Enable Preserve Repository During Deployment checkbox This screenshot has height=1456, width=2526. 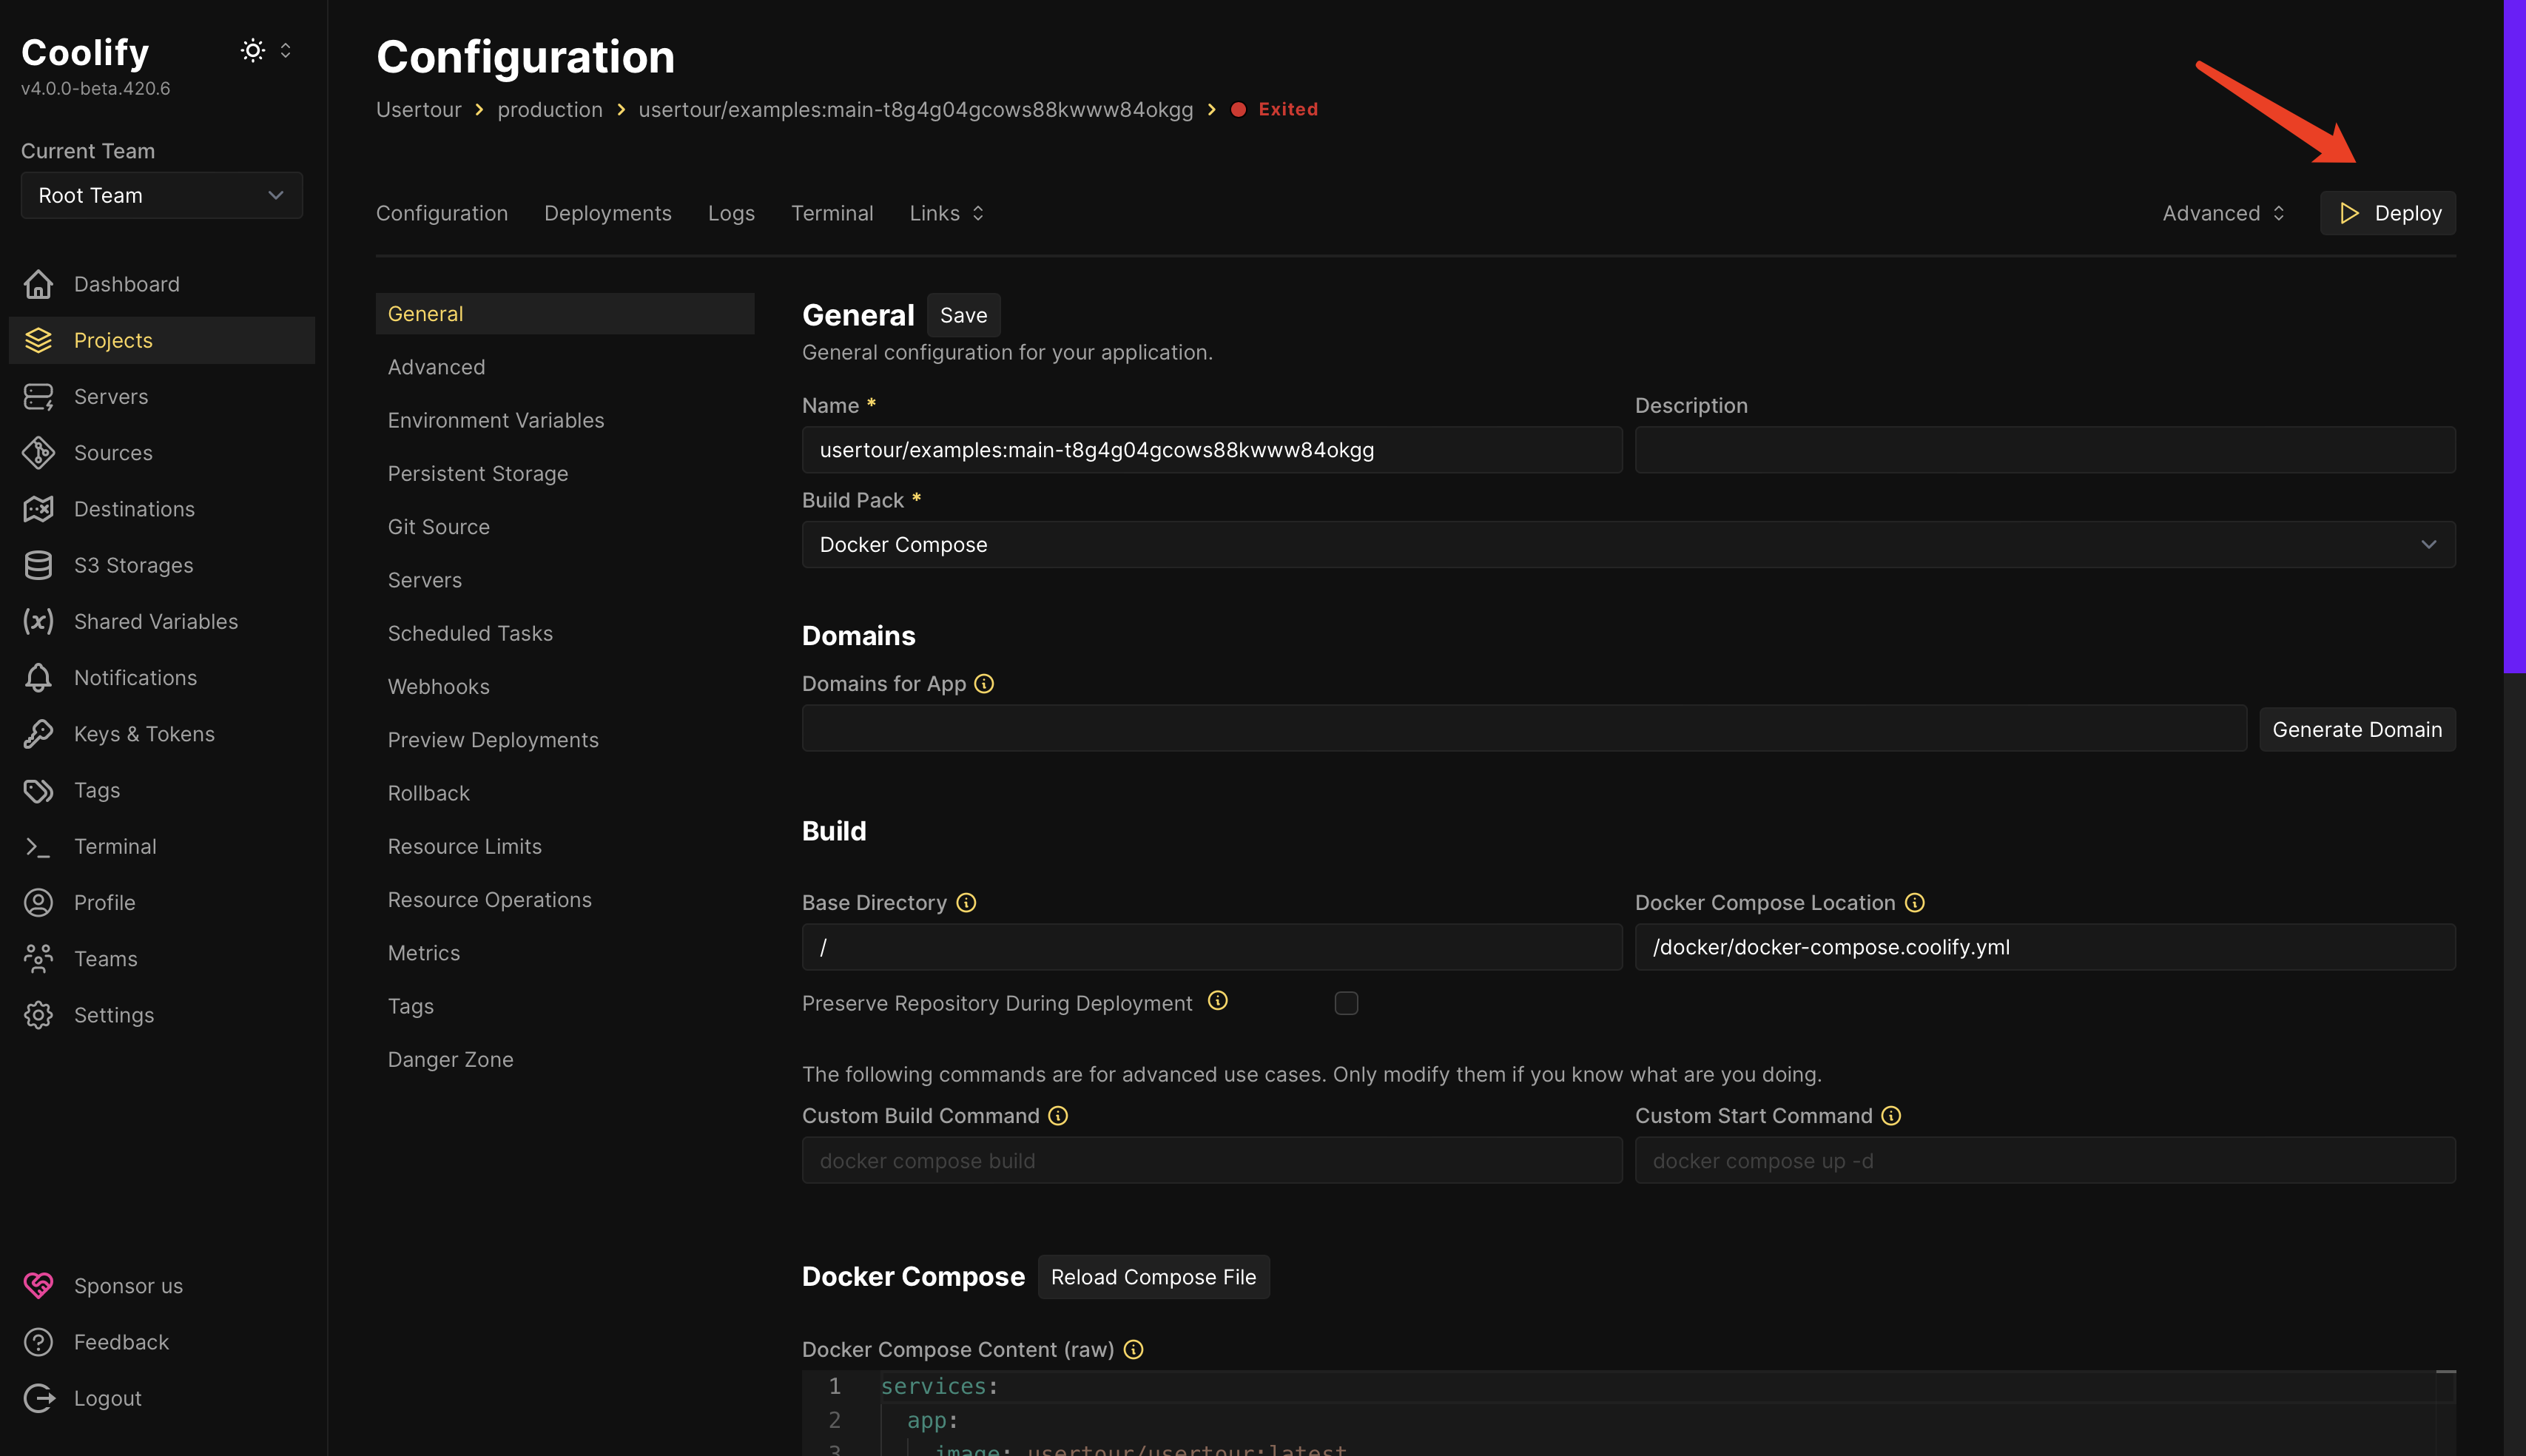[x=1346, y=1003]
